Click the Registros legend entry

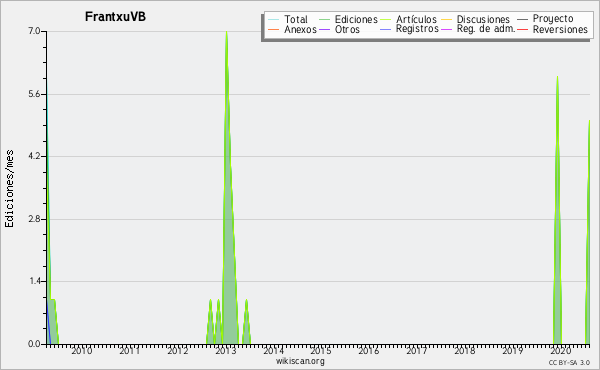pos(409,29)
